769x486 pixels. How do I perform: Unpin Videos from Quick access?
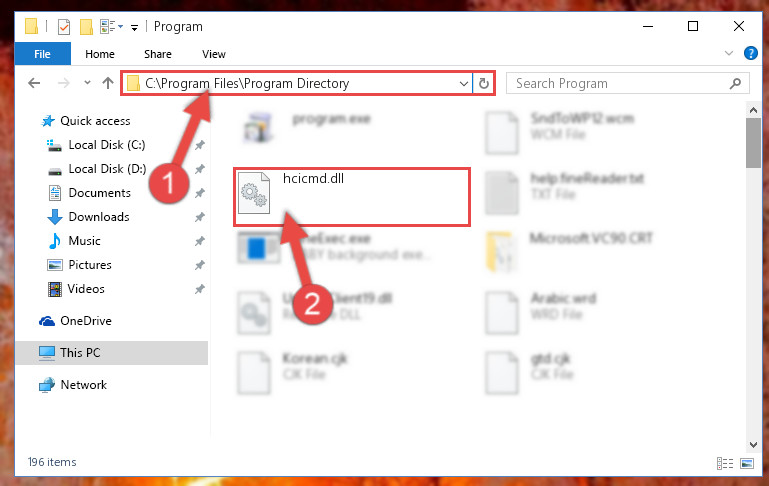tap(200, 289)
